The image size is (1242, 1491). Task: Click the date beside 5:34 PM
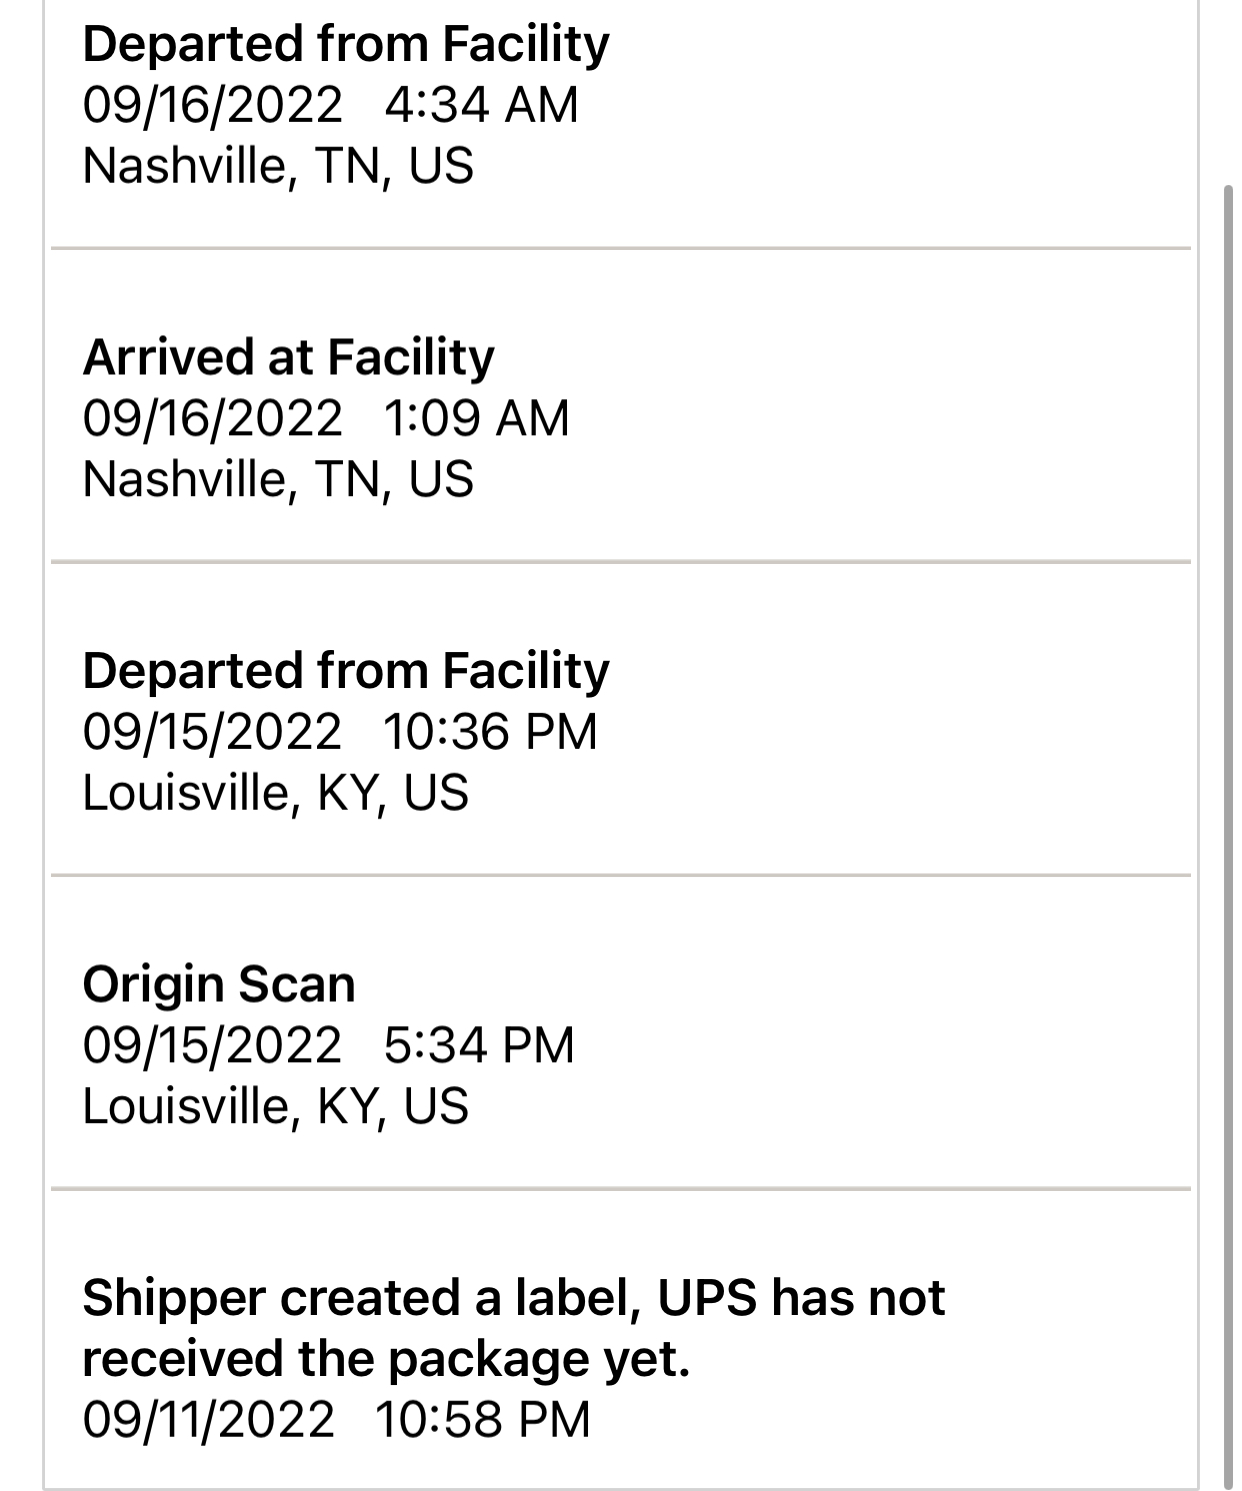pyautogui.click(x=212, y=1045)
